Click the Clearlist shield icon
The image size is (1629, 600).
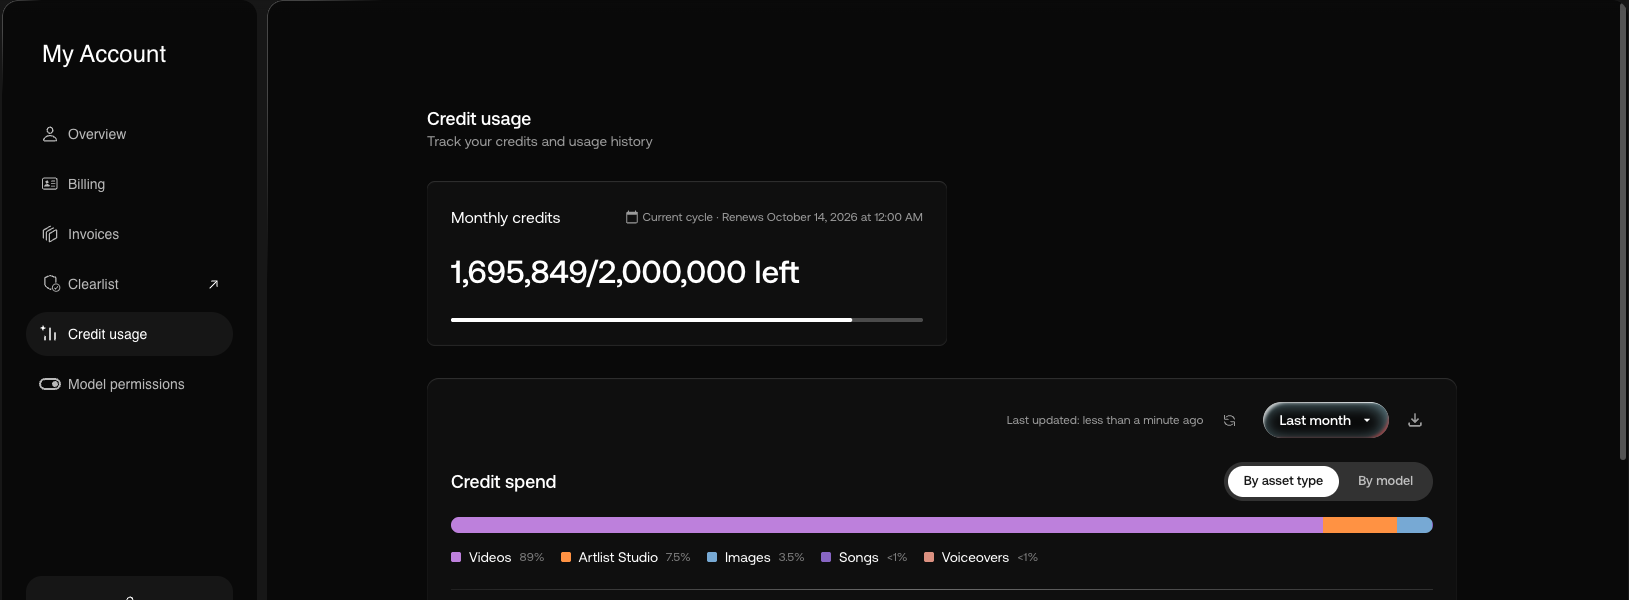(51, 284)
